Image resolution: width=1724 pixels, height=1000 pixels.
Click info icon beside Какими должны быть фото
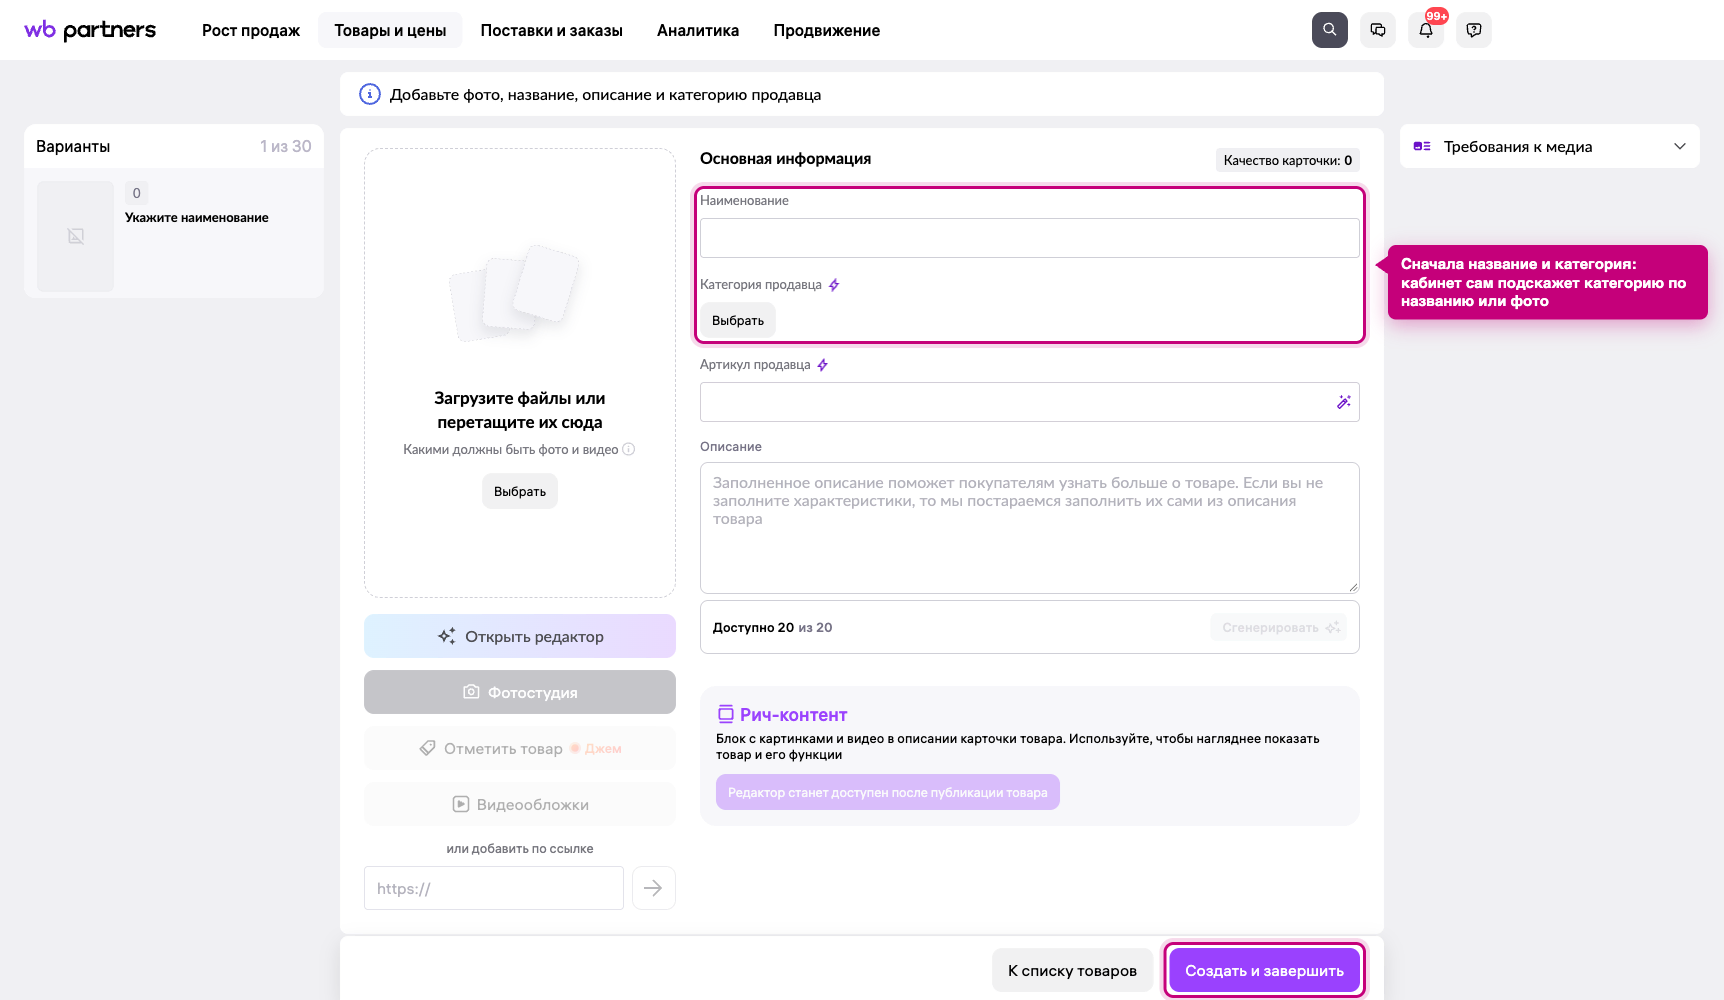tap(629, 449)
